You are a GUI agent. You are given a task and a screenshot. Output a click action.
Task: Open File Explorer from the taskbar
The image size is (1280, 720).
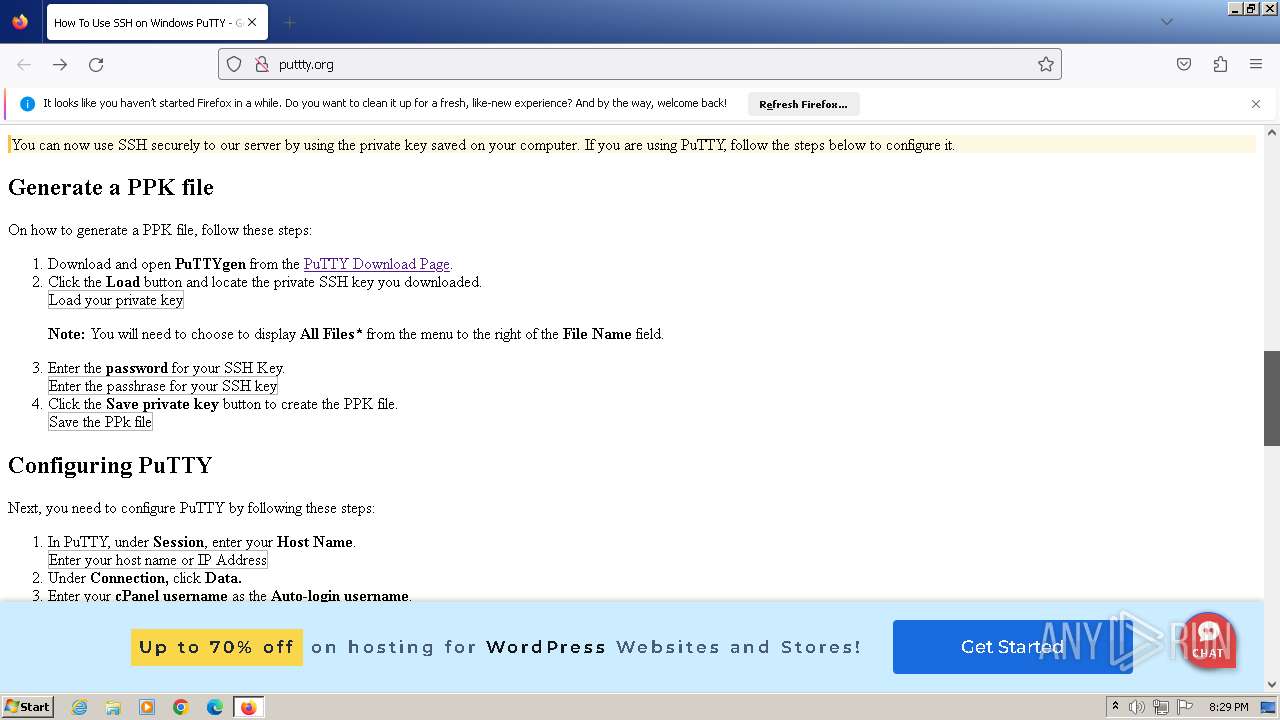pyautogui.click(x=113, y=707)
